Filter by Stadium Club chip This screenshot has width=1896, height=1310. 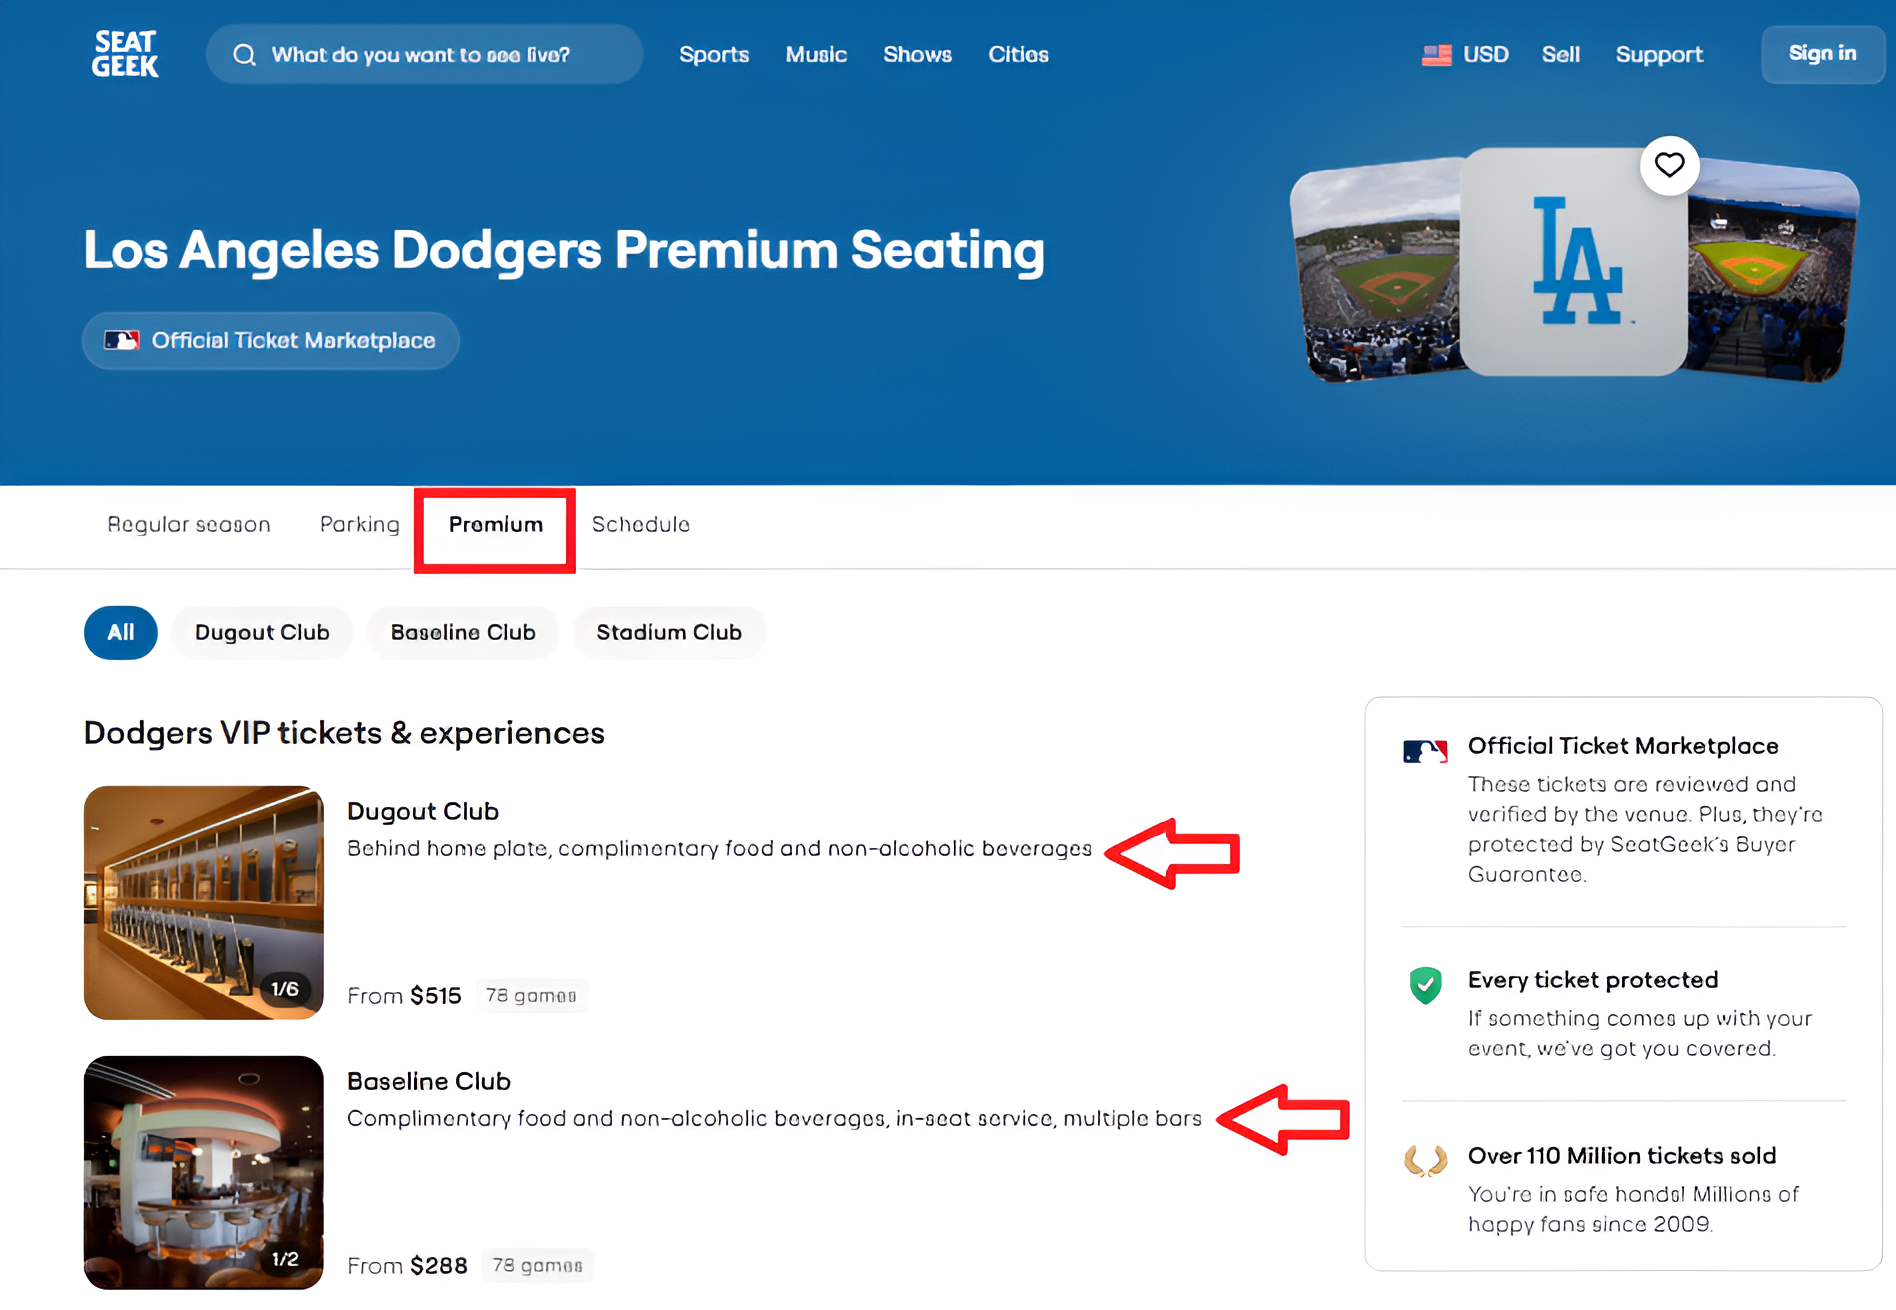click(669, 633)
